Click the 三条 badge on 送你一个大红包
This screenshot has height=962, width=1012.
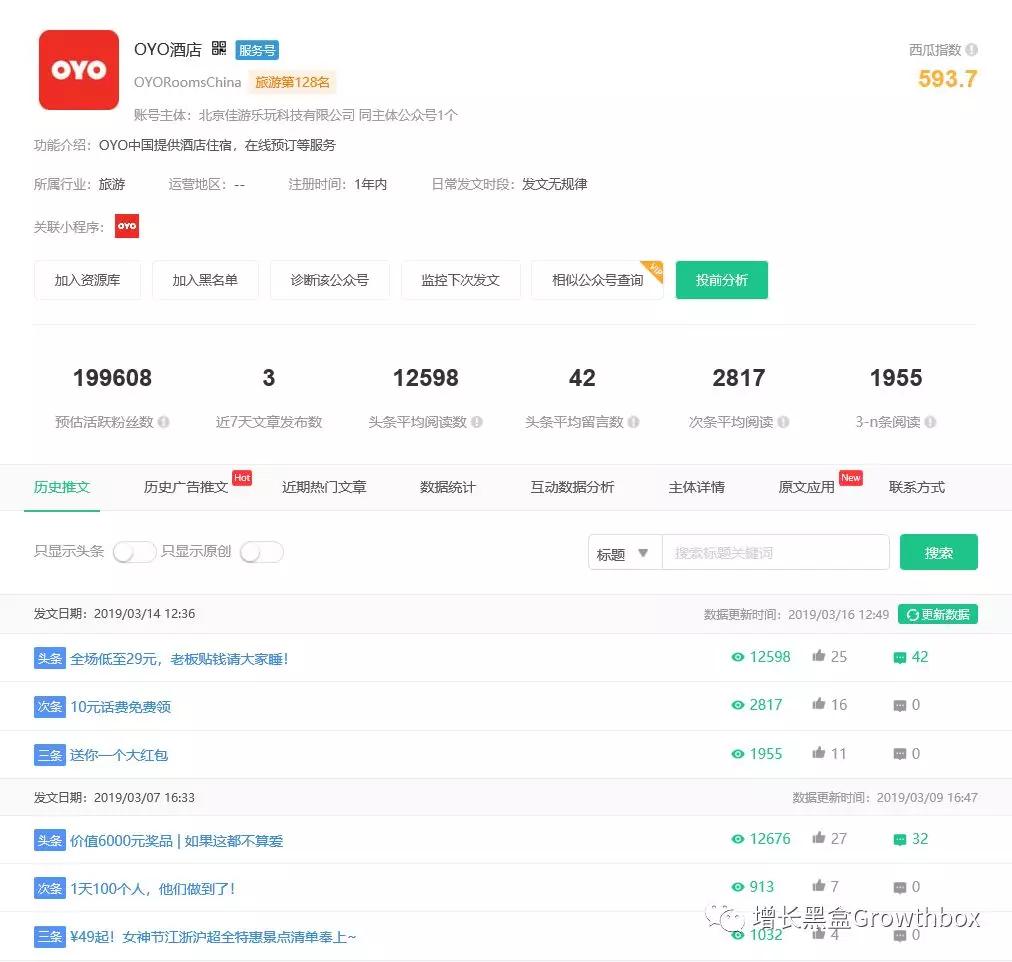(x=50, y=755)
